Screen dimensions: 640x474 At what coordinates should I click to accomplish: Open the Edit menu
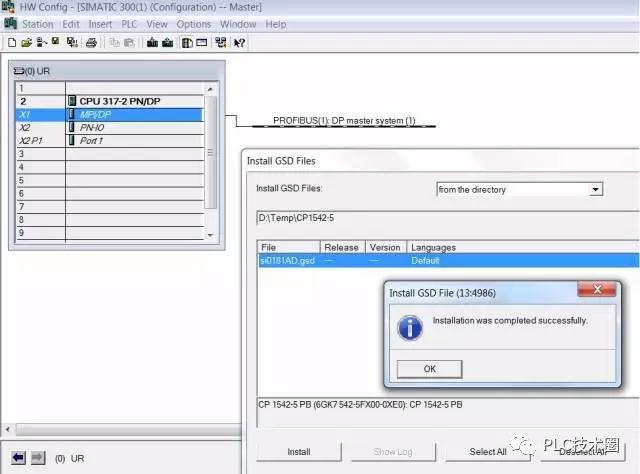[71, 24]
